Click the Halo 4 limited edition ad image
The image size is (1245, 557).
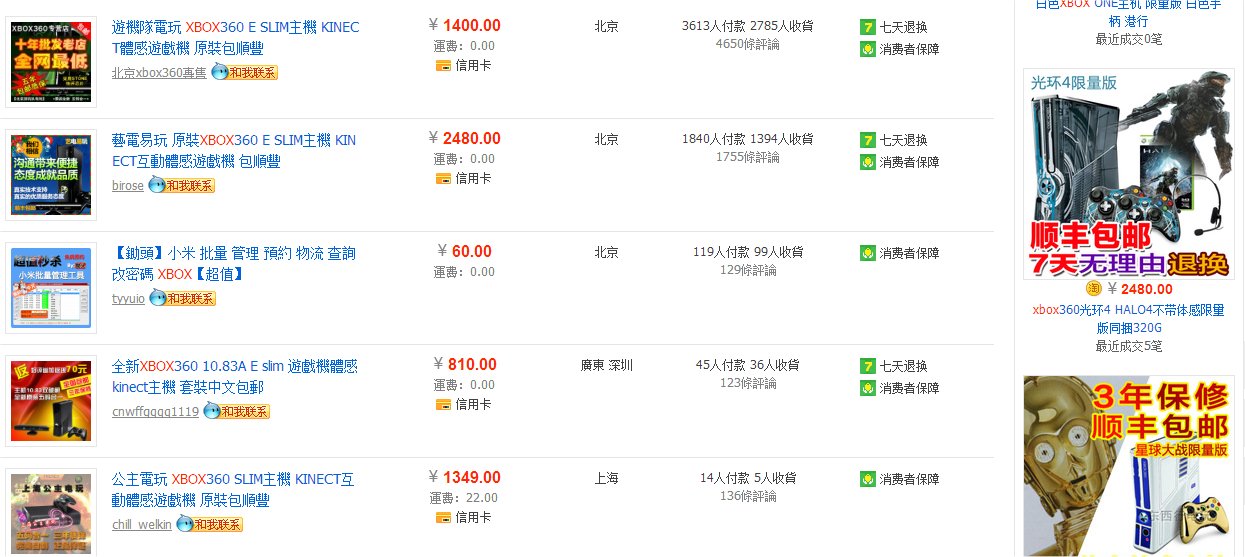coord(1128,174)
